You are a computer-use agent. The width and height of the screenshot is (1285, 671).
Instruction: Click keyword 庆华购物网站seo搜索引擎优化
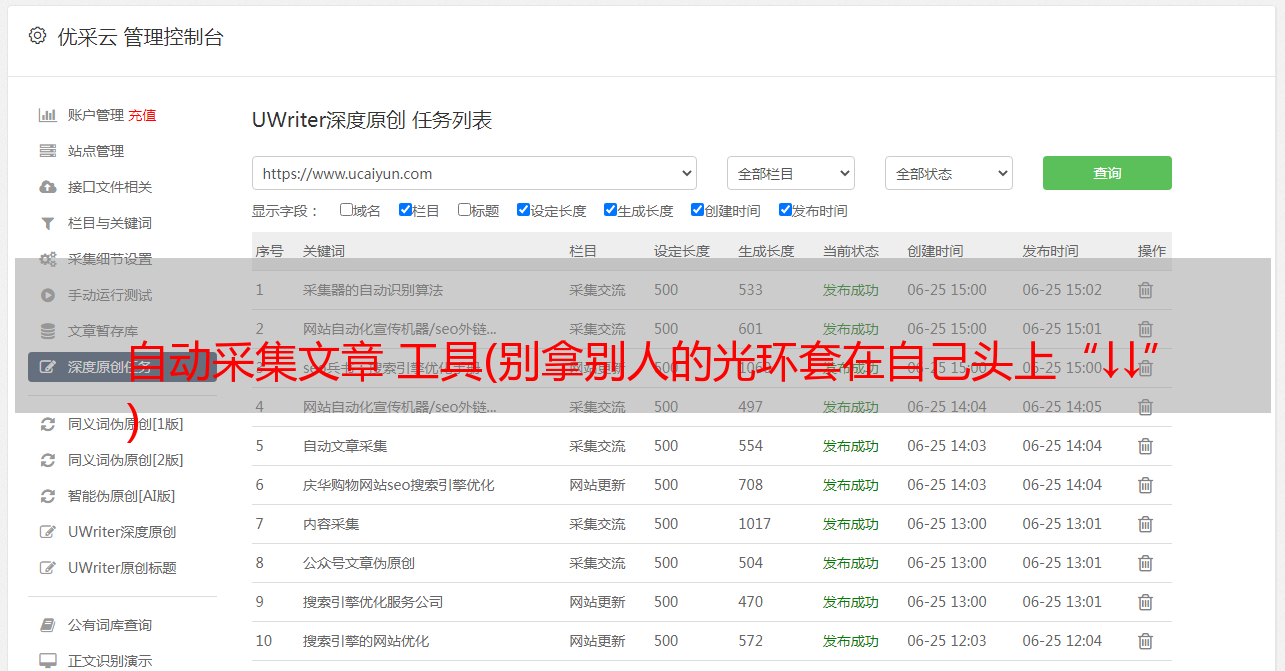coord(399,485)
